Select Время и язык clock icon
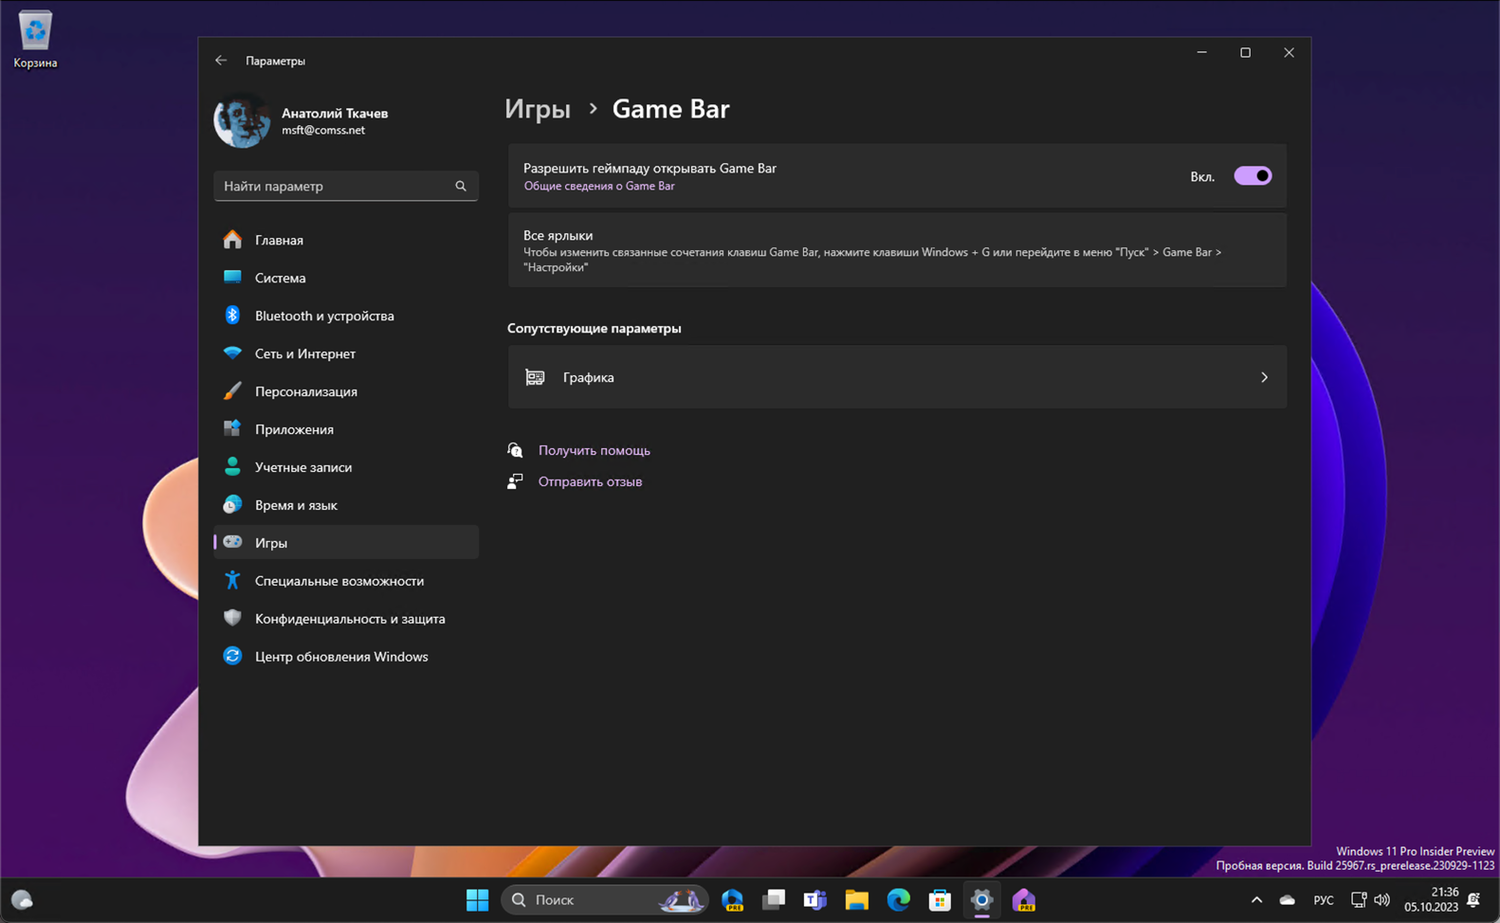The width and height of the screenshot is (1500, 923). [233, 505]
